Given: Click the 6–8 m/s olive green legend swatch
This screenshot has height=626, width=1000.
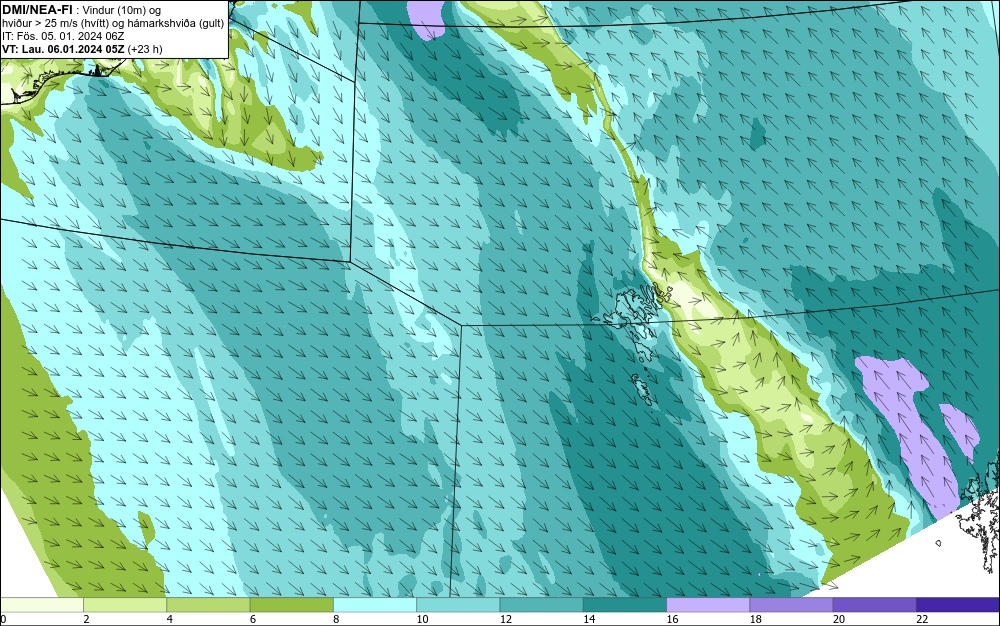Looking at the screenshot, I should pyautogui.click(x=291, y=604).
